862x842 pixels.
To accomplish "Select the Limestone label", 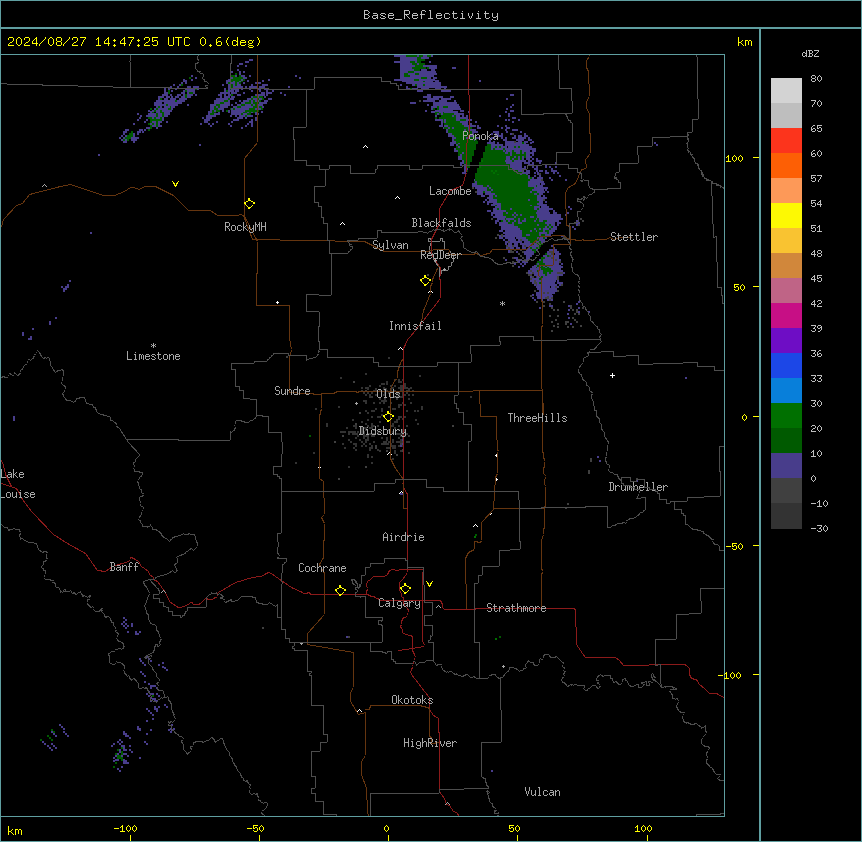I will 153,356.
